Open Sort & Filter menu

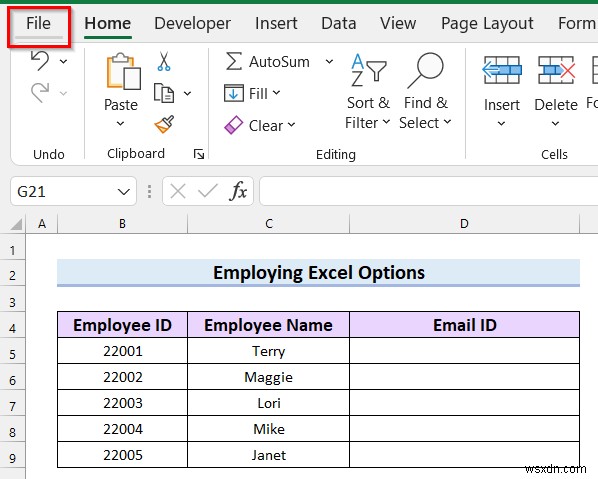pyautogui.click(x=368, y=92)
